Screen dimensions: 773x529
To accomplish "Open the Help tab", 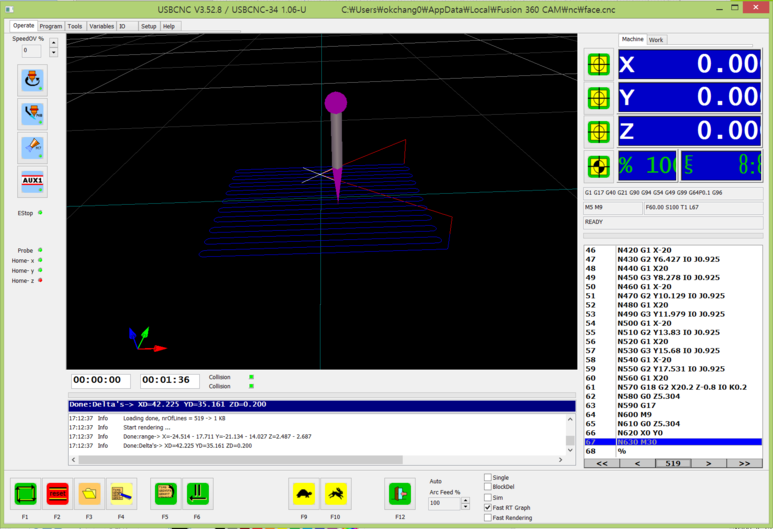I will tap(169, 26).
